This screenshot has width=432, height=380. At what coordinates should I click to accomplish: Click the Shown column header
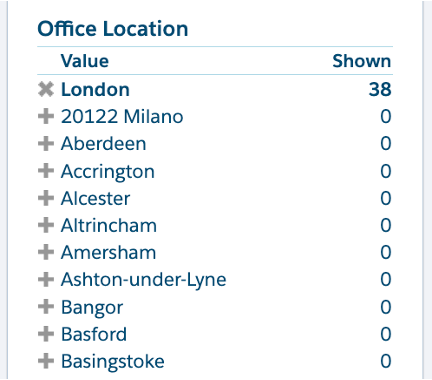click(362, 61)
